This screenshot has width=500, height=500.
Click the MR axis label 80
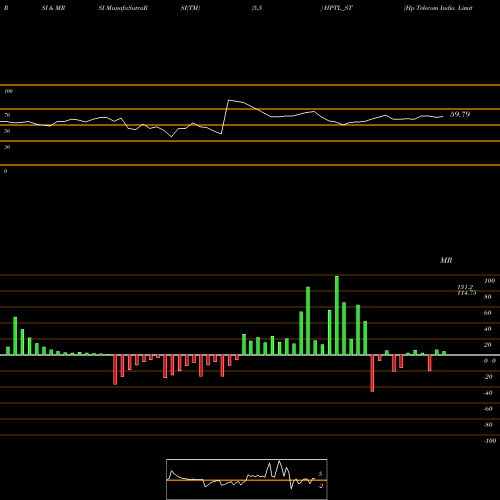tap(488, 297)
